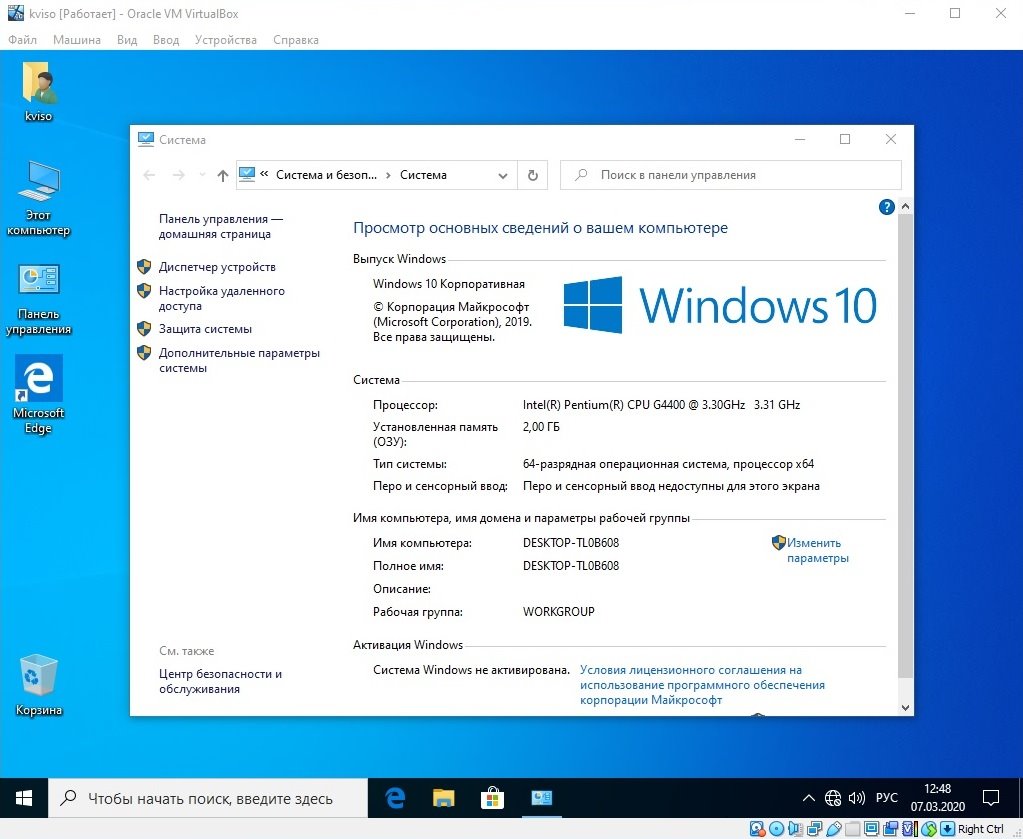Viewport: 1023px width, 839px height.
Task: Go to Панель управления — домашняя страница
Action: (221, 226)
